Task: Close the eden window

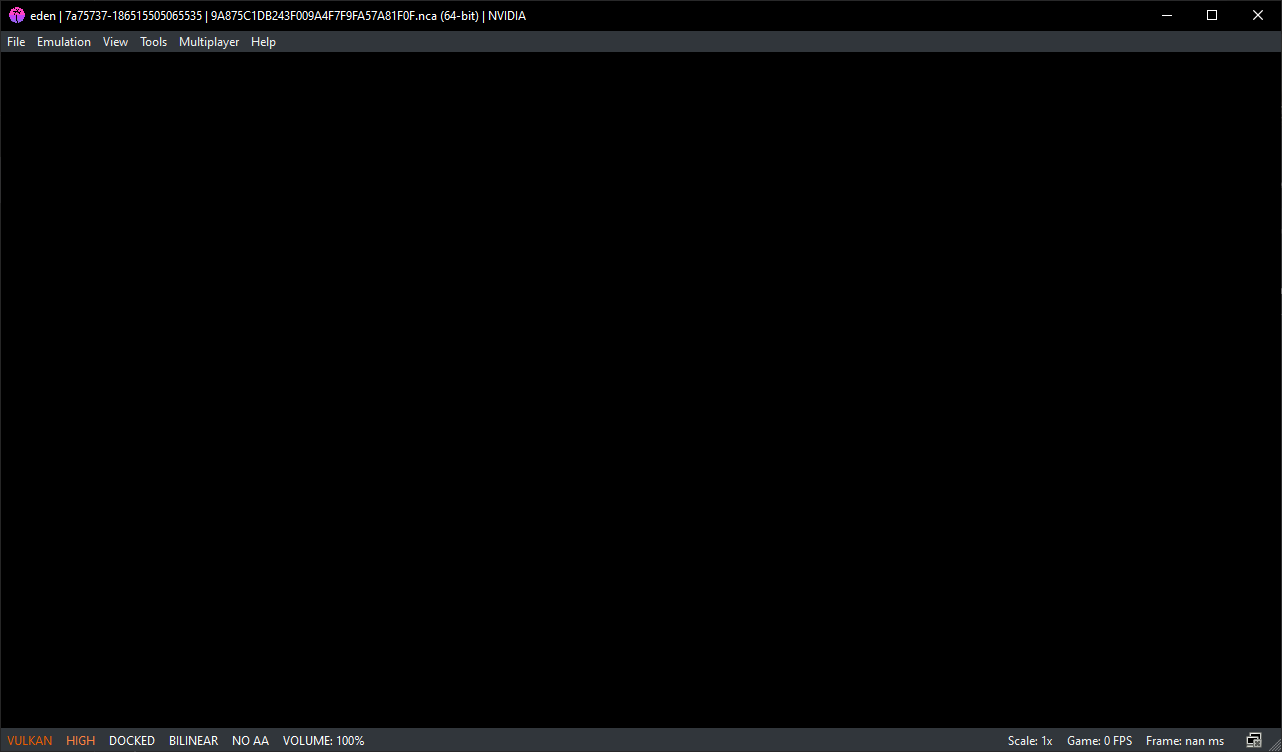Action: [1258, 16]
